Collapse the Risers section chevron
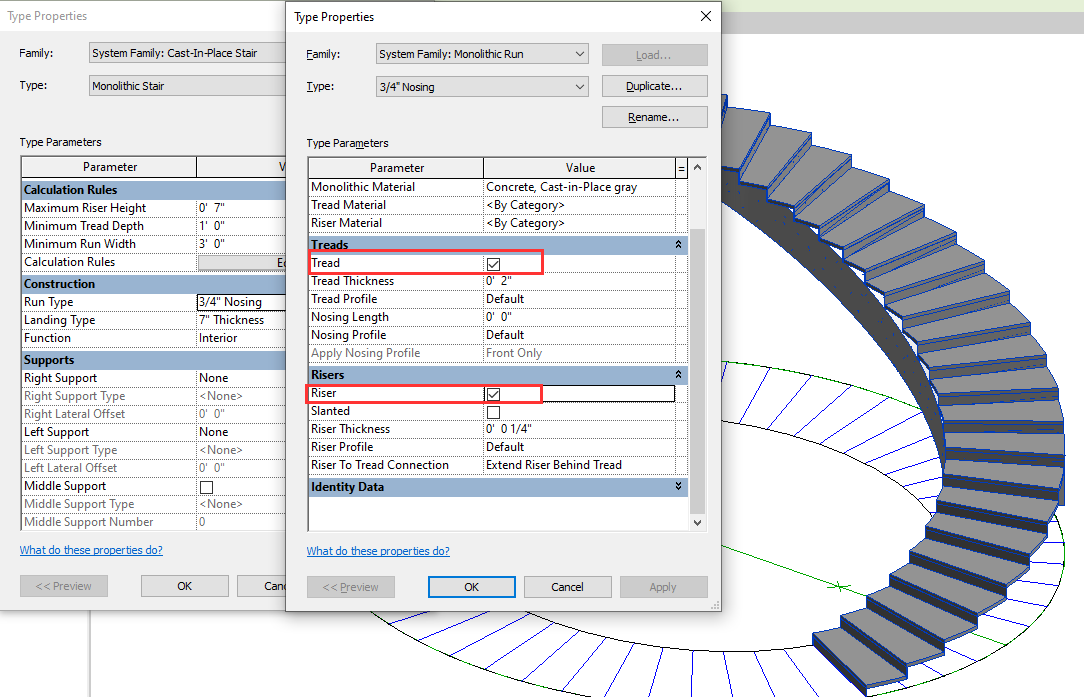Screen dimensions: 1084x697 click(678, 373)
